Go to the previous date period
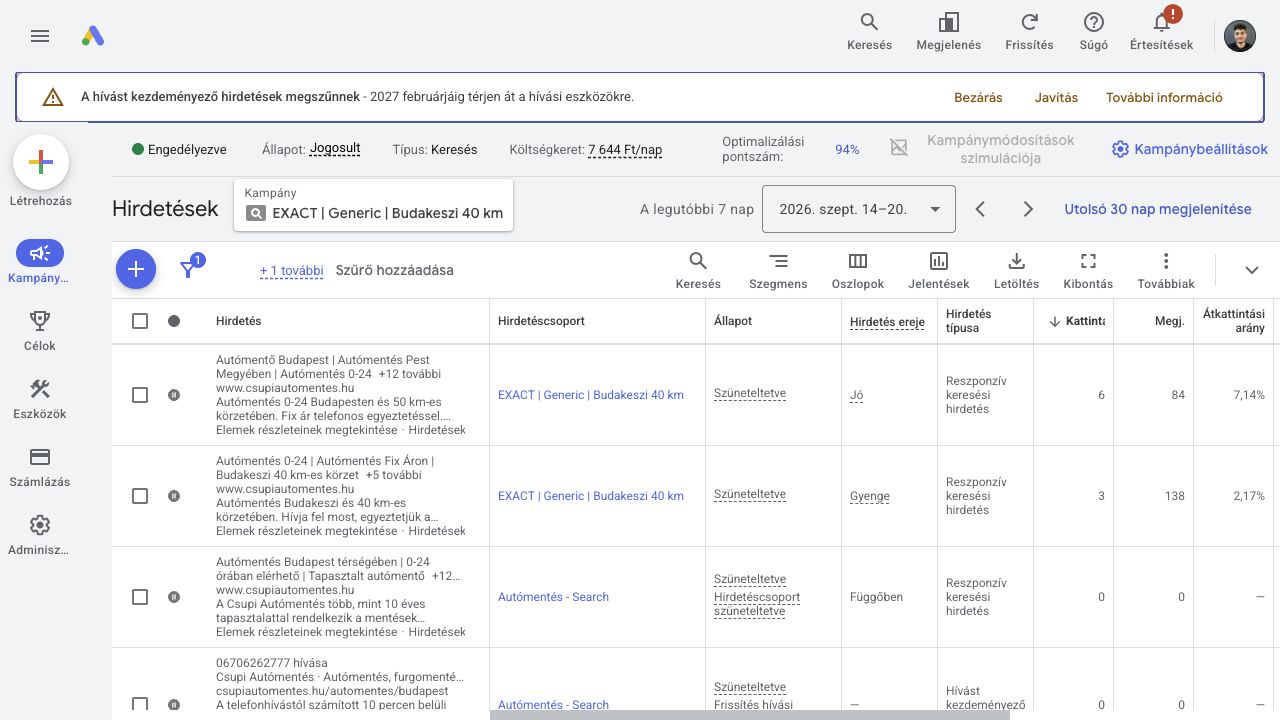1280x720 pixels. coord(981,209)
